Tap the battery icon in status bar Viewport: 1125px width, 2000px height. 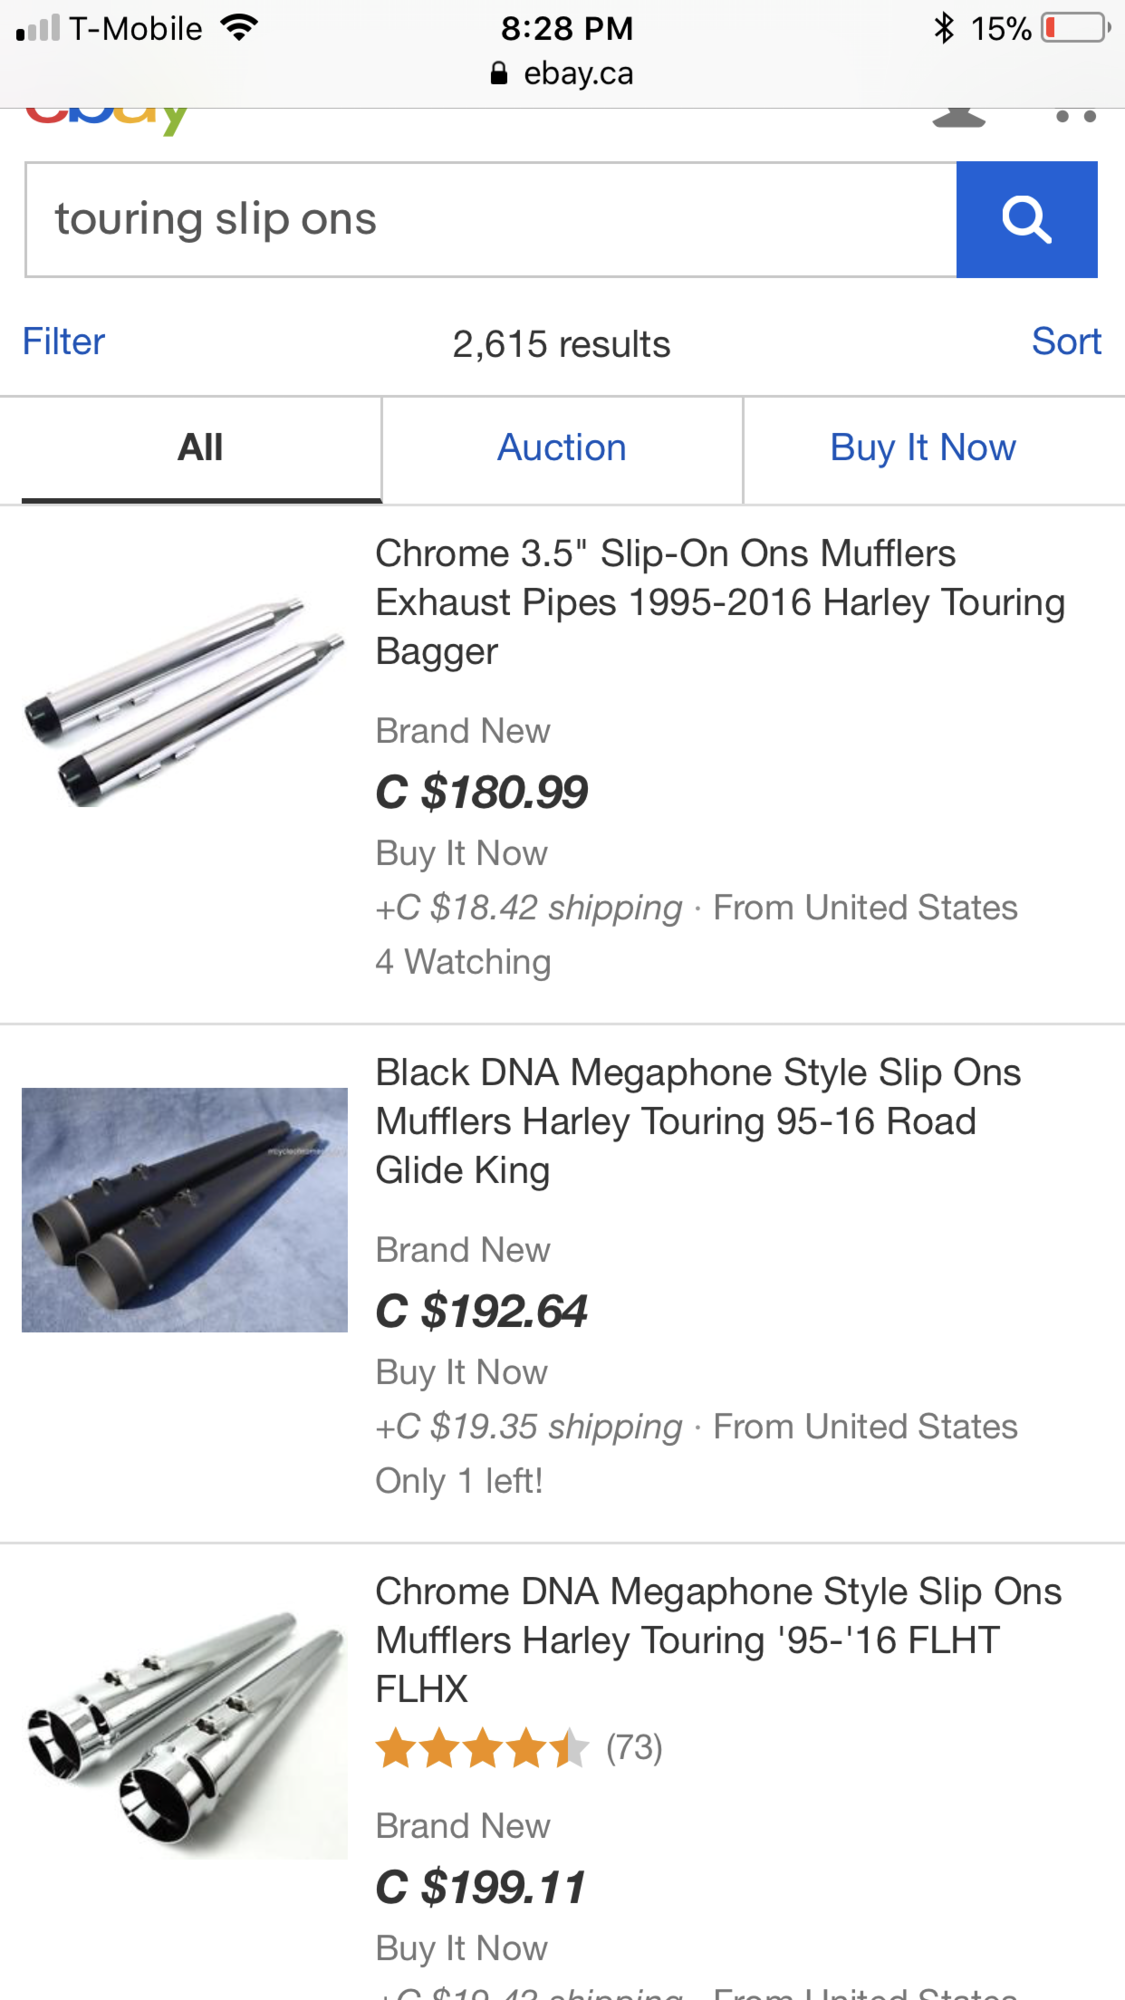pos(1075,28)
